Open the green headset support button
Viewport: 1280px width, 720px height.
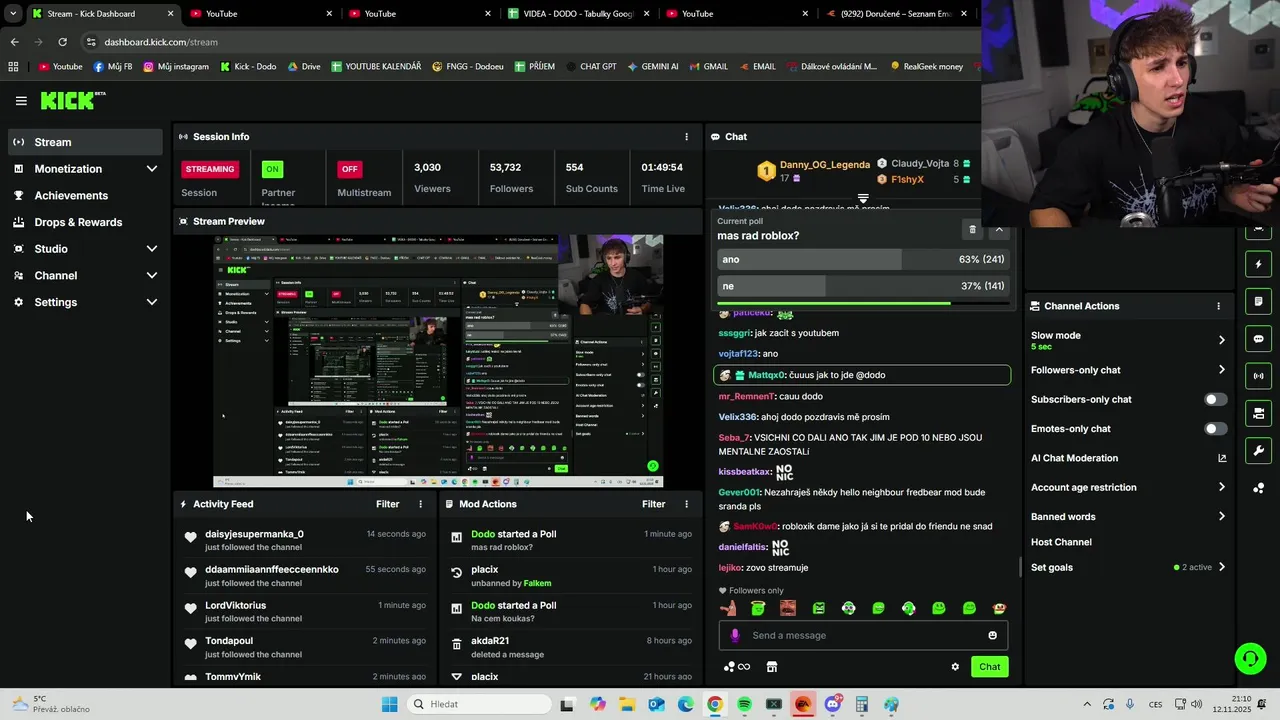coord(1250,658)
